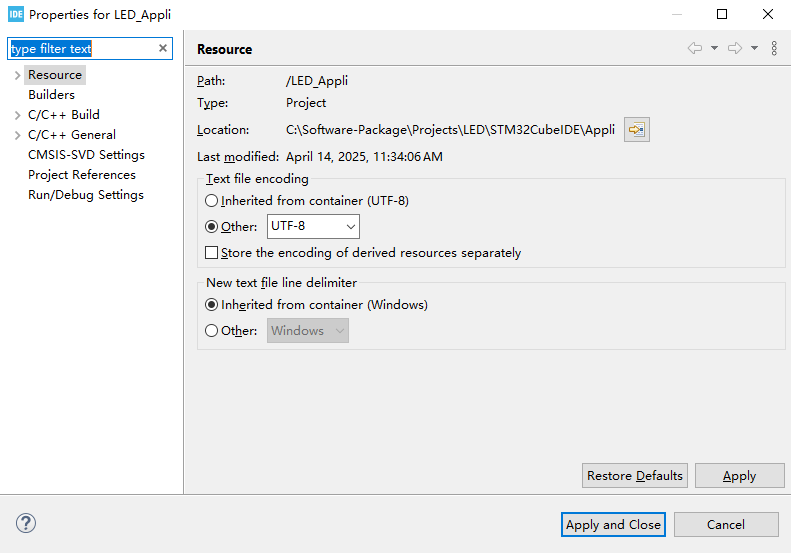This screenshot has width=791, height=553.
Task: Open Project References page
Action: 82,175
